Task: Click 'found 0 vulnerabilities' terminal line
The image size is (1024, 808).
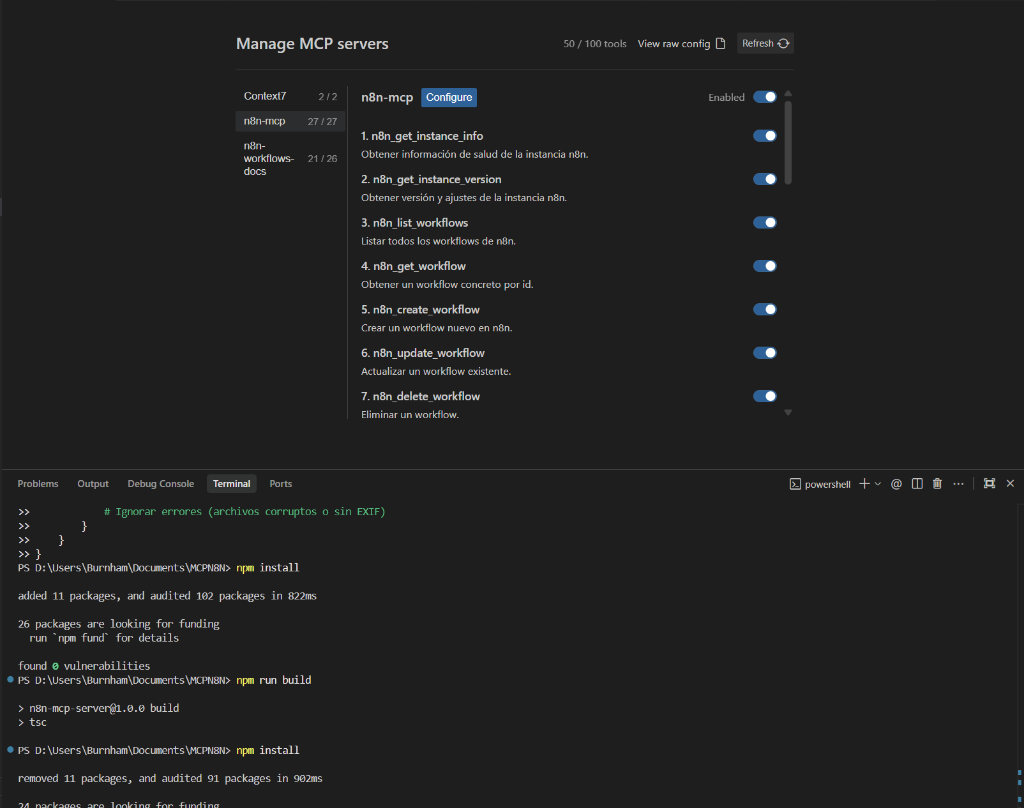Action: 84,666
